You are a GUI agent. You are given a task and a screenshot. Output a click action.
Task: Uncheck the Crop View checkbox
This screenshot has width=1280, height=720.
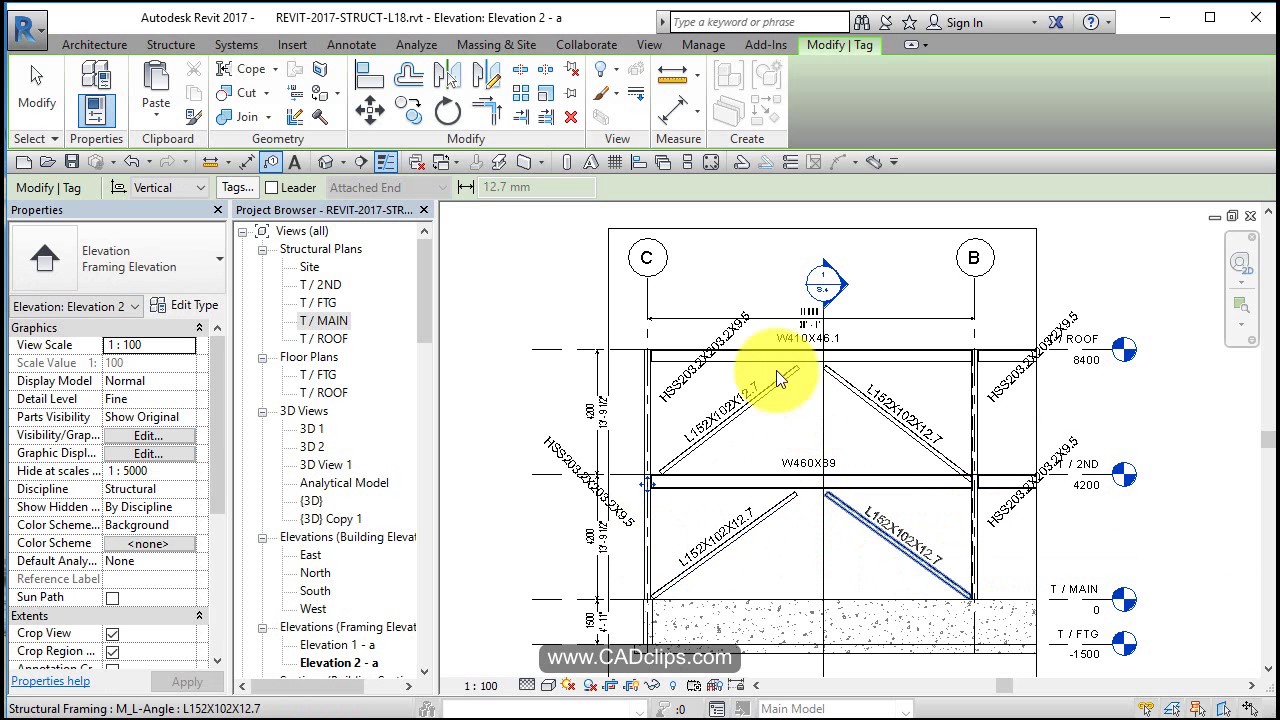tap(112, 634)
